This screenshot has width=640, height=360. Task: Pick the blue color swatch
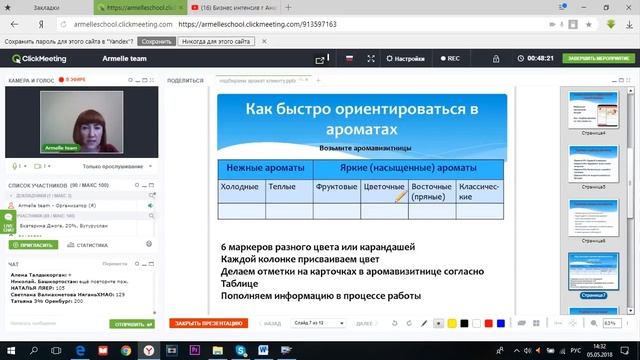(501, 323)
